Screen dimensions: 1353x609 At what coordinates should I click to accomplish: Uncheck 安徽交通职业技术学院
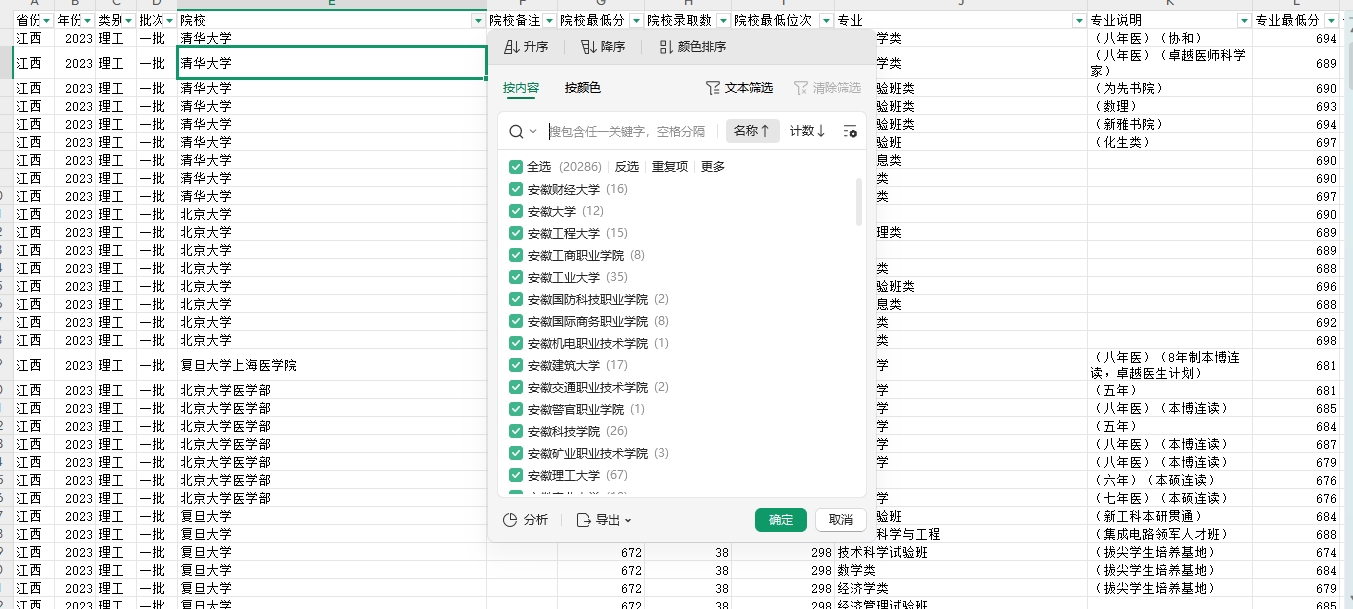(516, 387)
